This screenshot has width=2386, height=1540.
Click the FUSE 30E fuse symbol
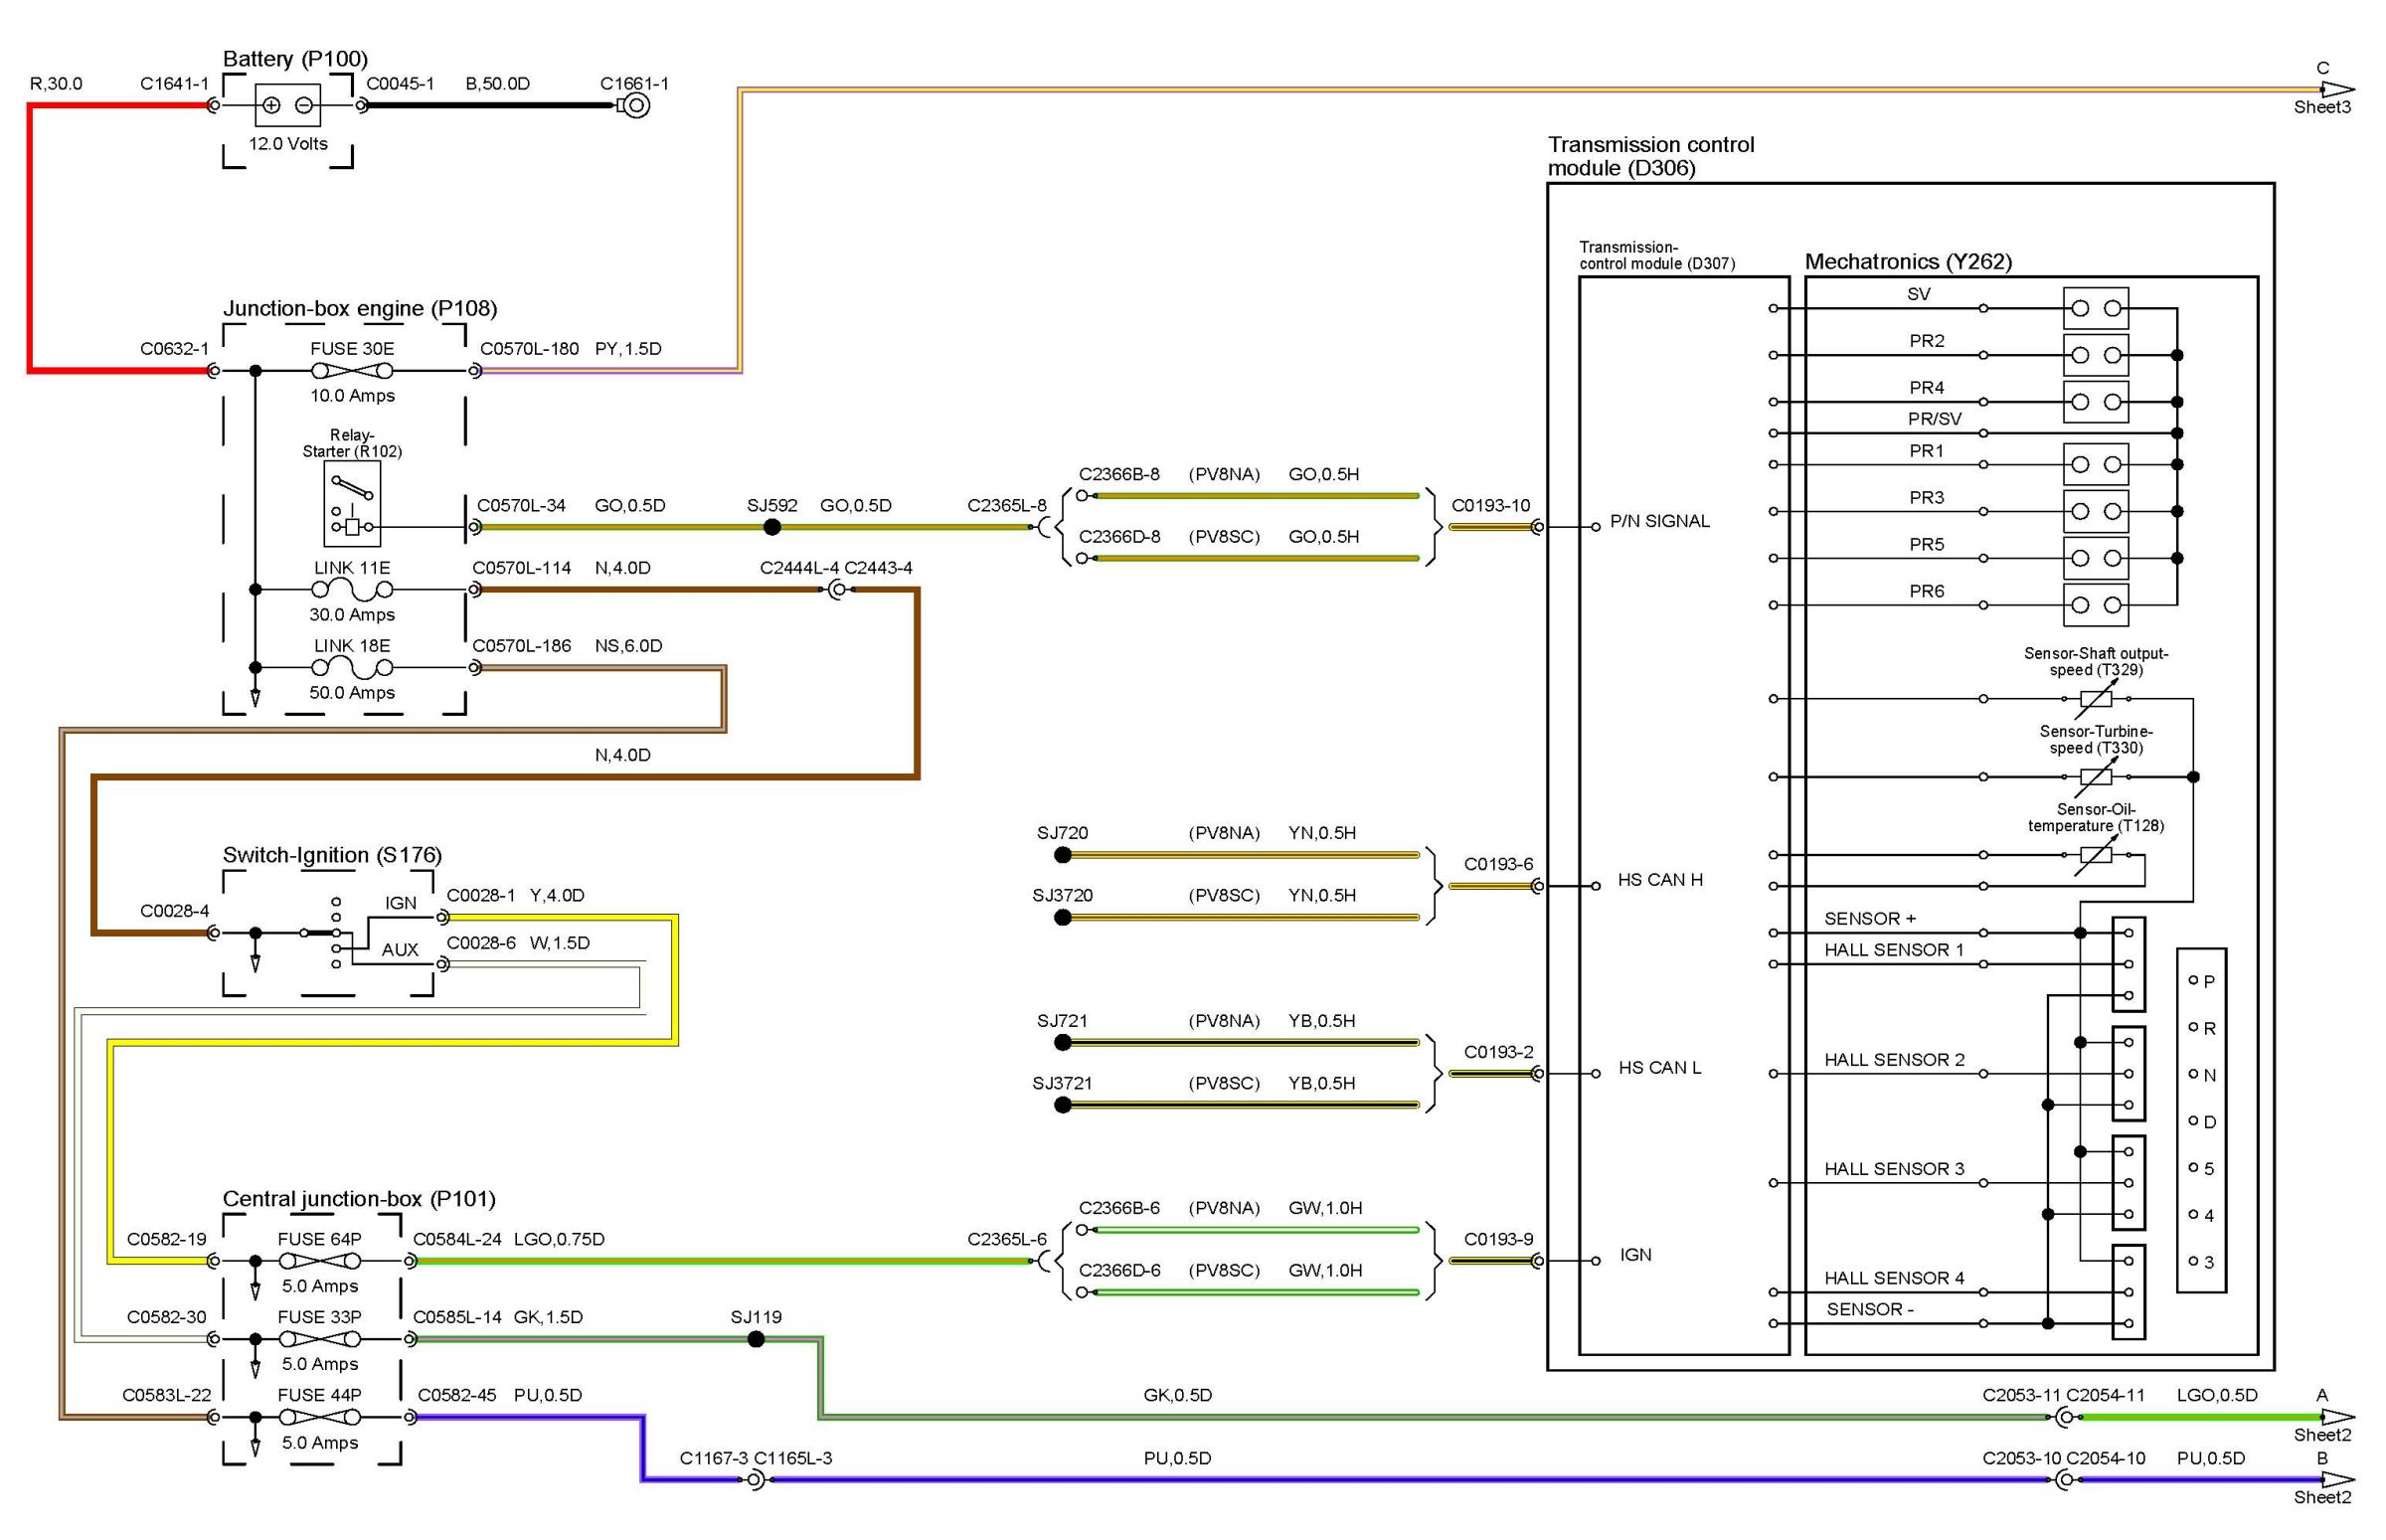[x=352, y=371]
